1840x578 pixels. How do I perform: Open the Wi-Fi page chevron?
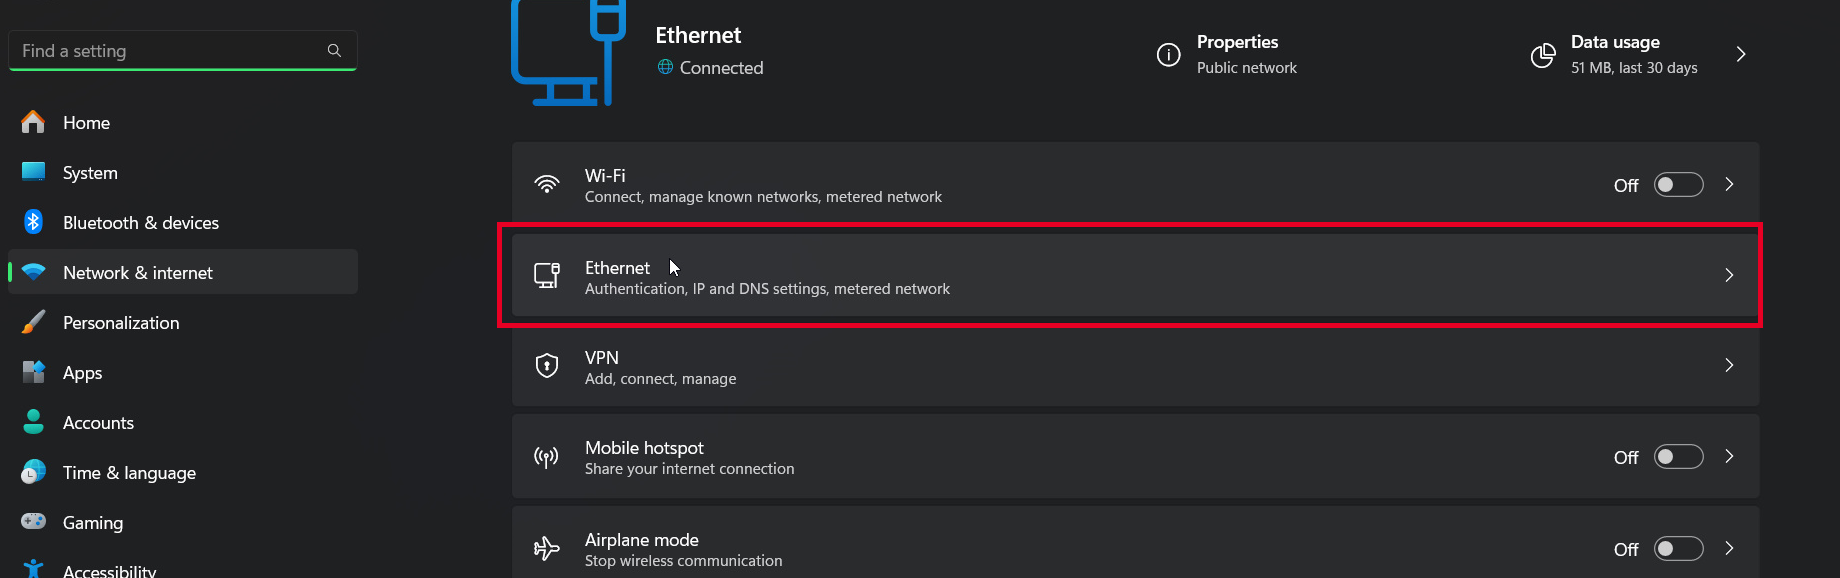[x=1729, y=185]
